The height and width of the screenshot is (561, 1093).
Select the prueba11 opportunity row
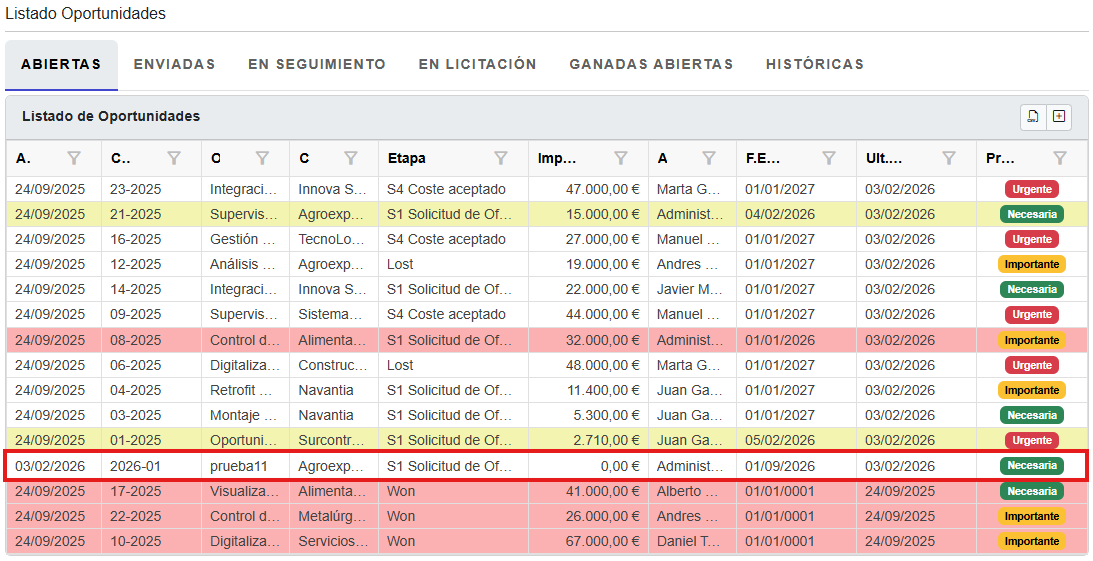click(238, 466)
